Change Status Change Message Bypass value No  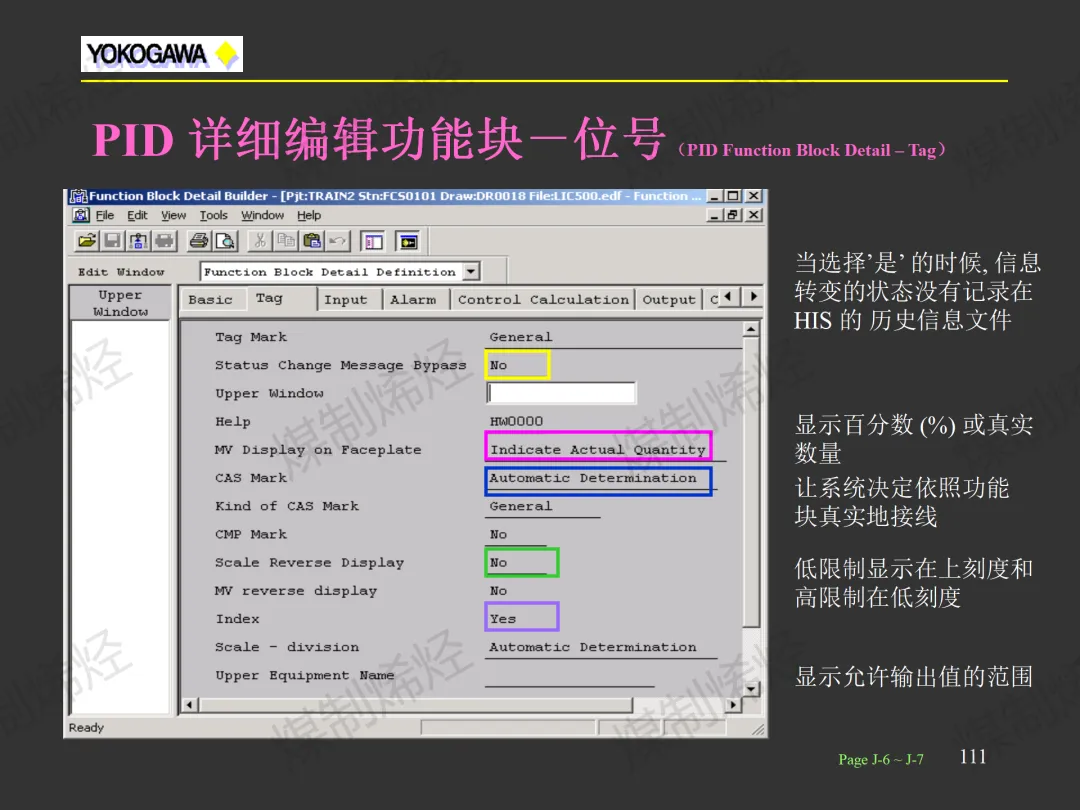click(517, 365)
